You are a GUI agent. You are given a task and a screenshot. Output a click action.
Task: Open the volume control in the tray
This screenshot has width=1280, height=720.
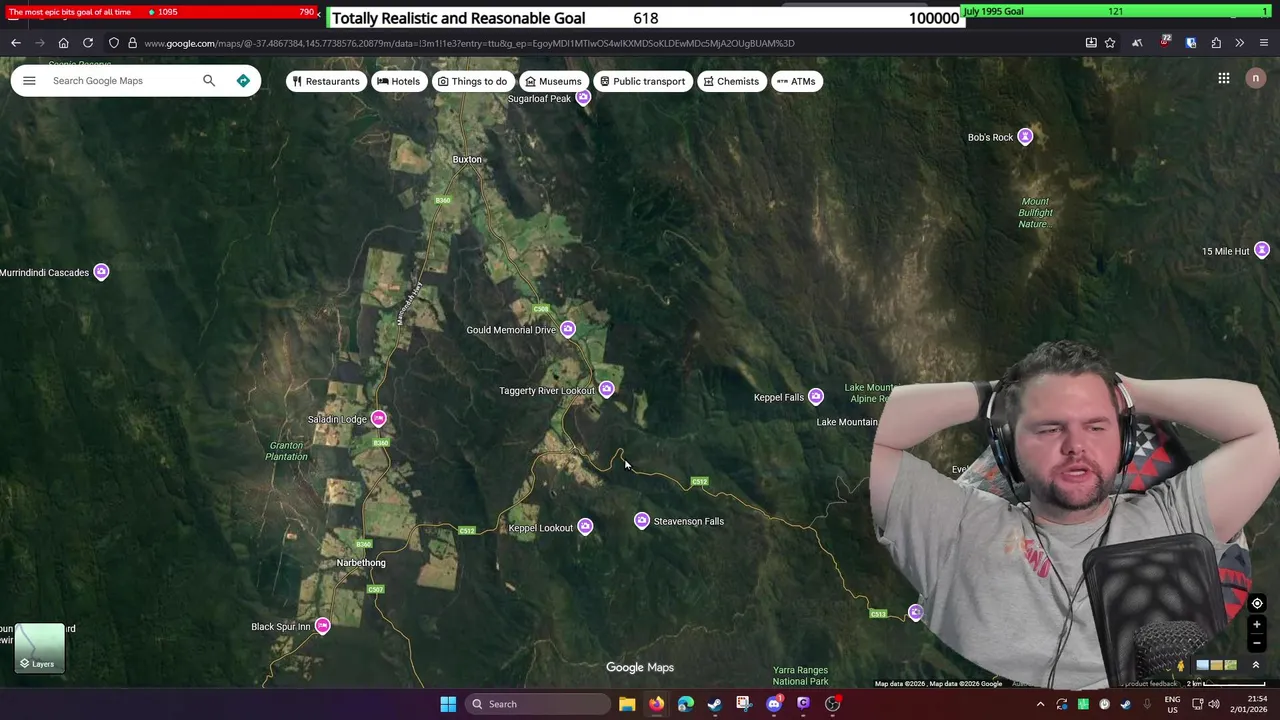coord(1213,704)
